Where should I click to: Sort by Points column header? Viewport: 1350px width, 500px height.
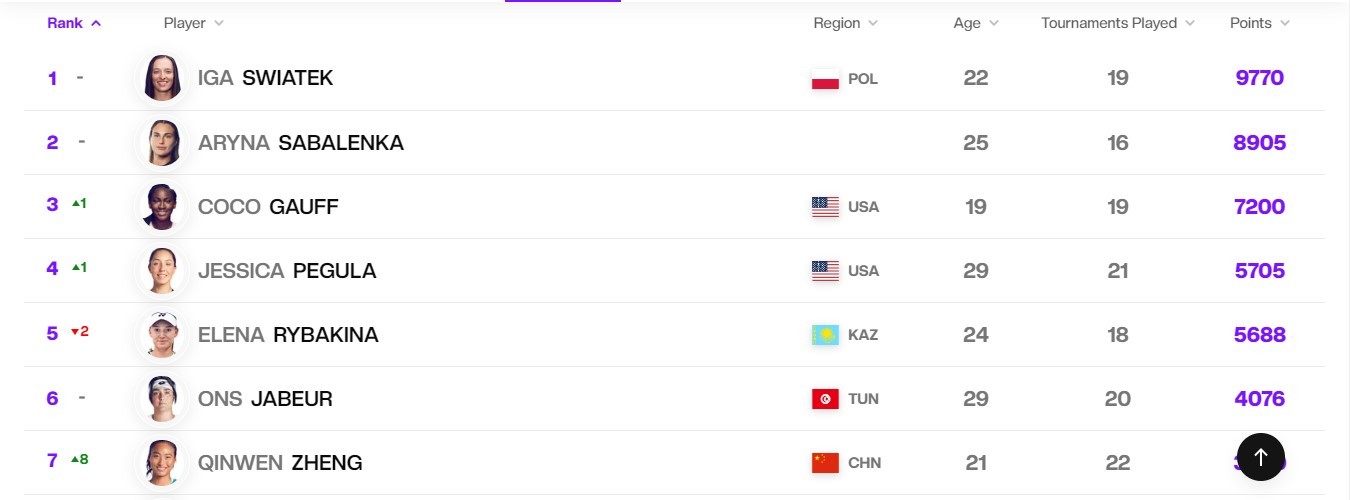(1260, 23)
